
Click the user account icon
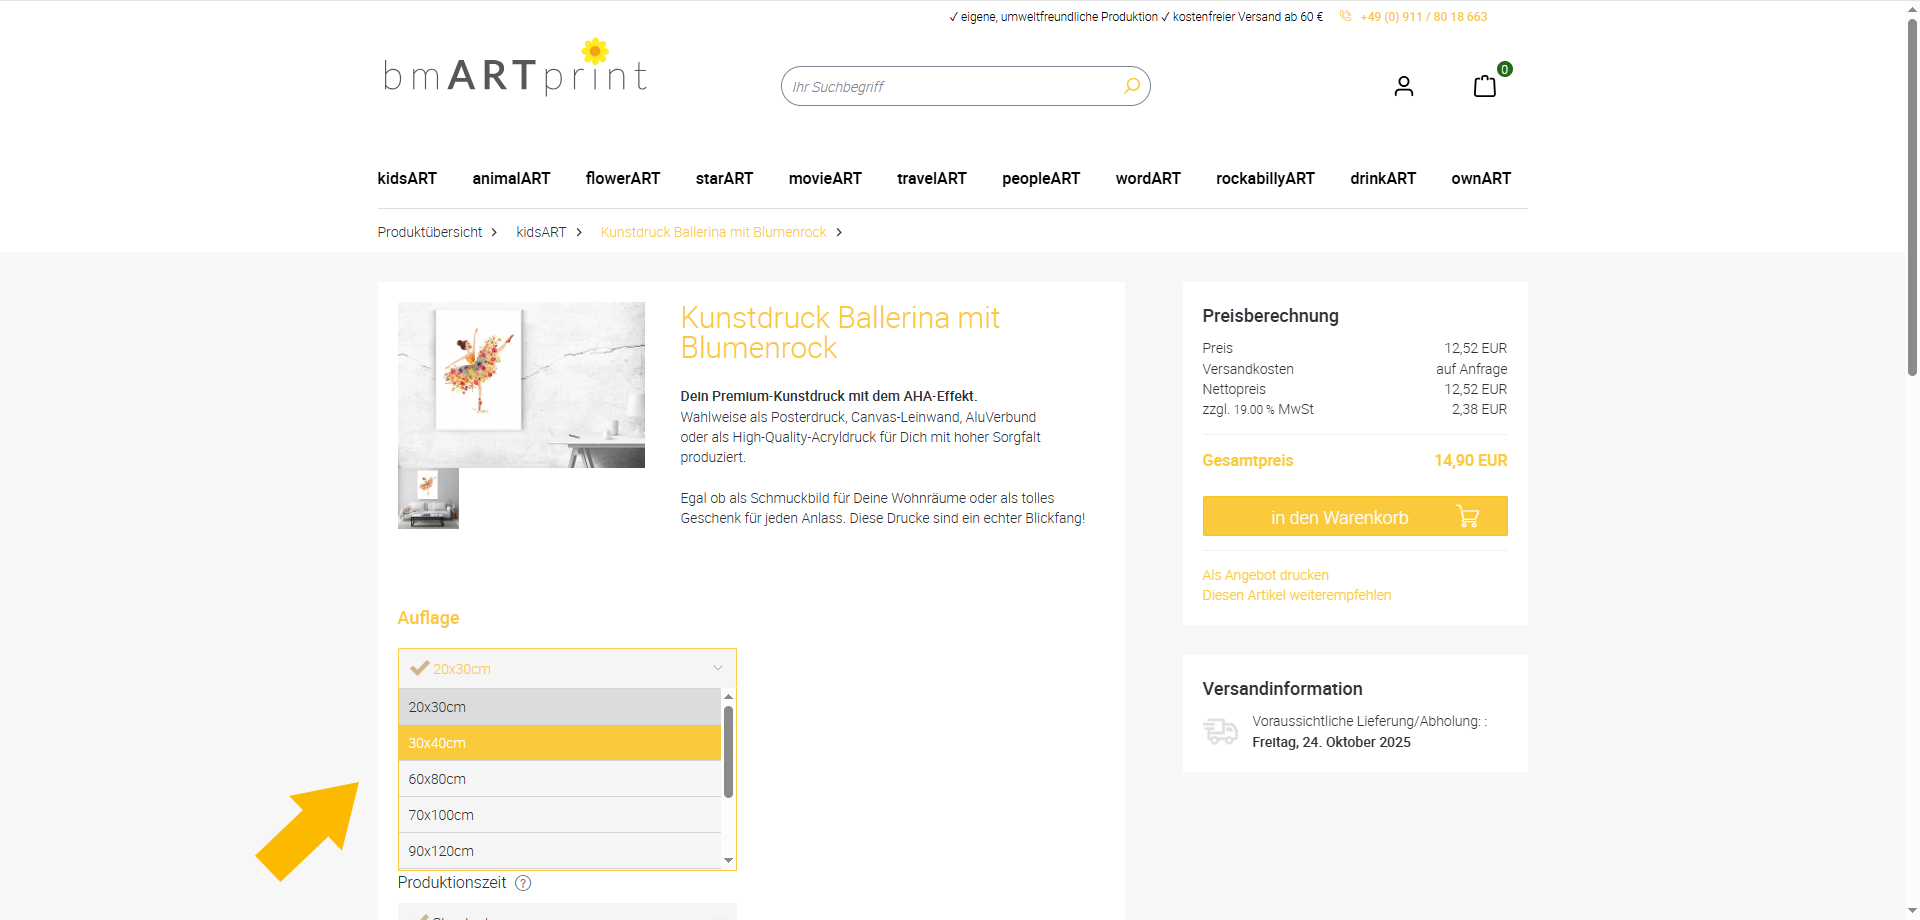click(x=1403, y=87)
